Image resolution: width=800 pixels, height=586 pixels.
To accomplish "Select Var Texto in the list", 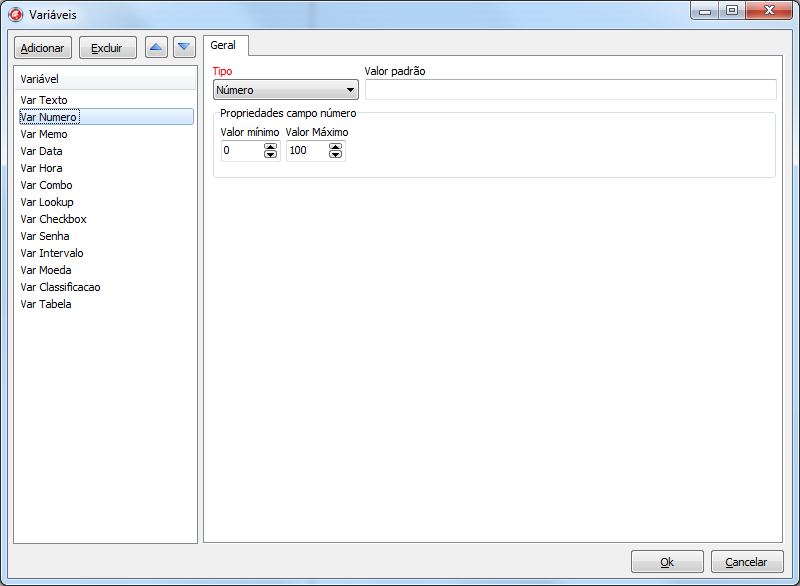I will [x=44, y=100].
